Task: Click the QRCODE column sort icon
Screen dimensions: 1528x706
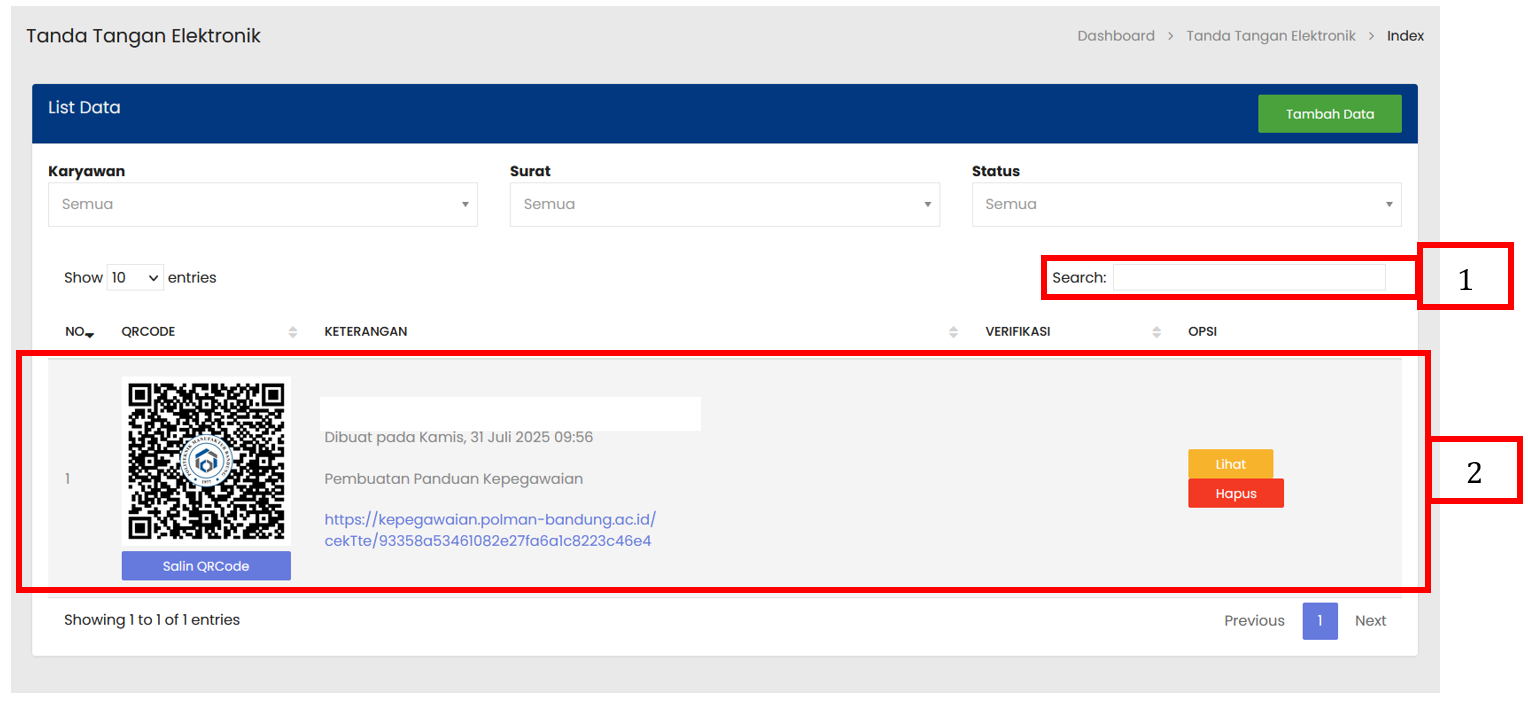Action: click(x=293, y=332)
